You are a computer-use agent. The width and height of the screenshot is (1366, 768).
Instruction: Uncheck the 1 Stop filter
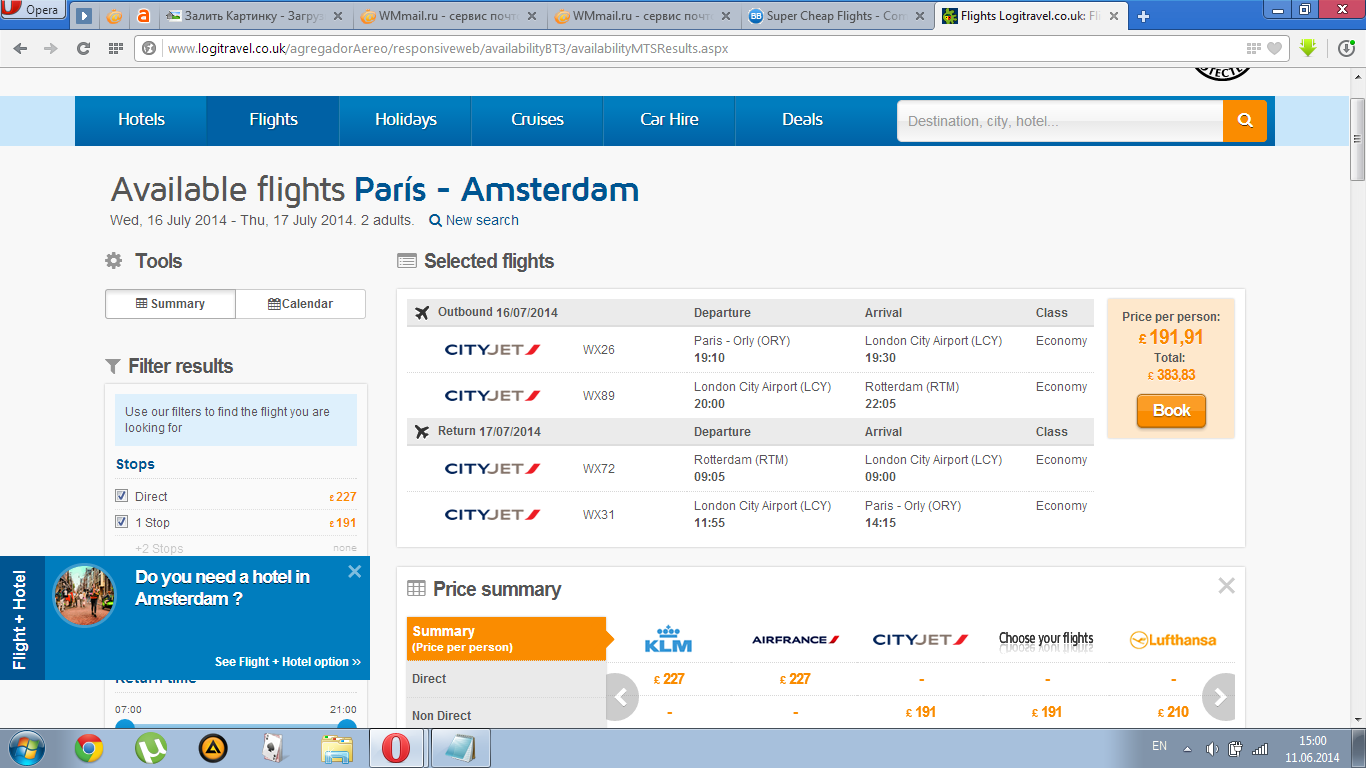point(122,522)
